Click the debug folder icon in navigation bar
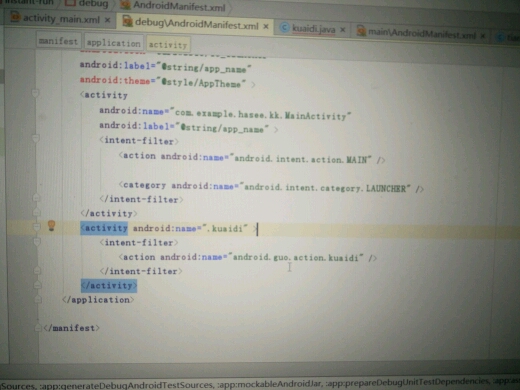 click(x=70, y=3)
